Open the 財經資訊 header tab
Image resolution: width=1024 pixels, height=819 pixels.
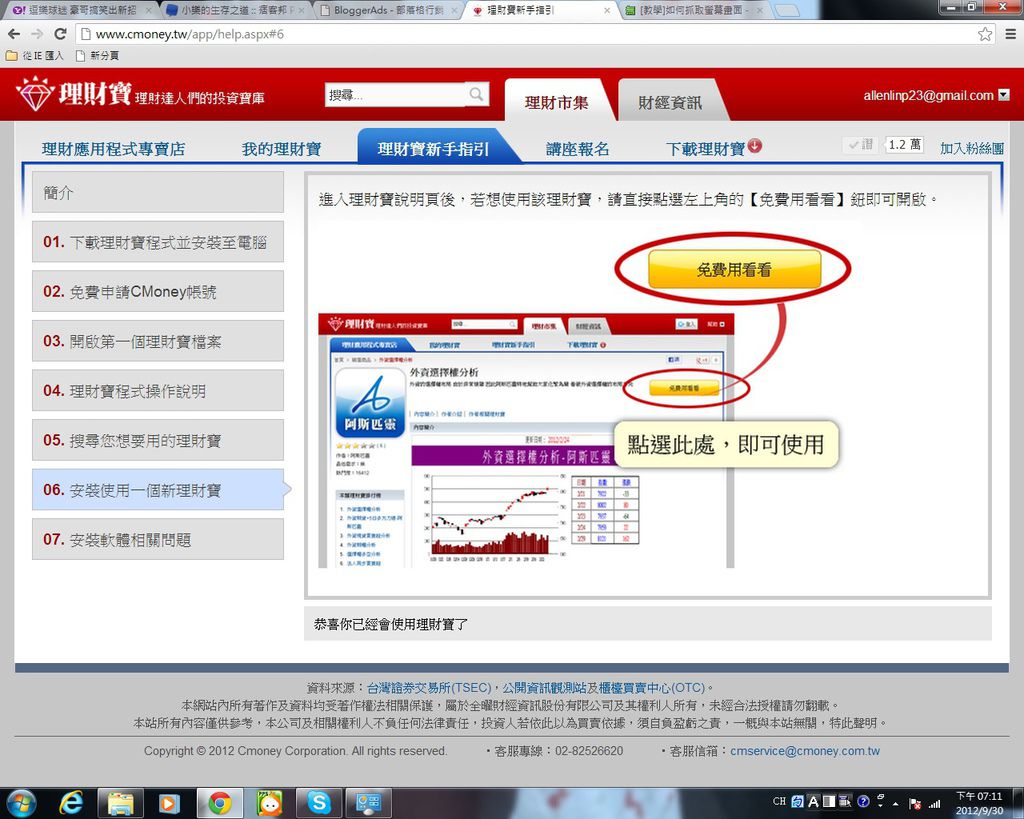669,101
